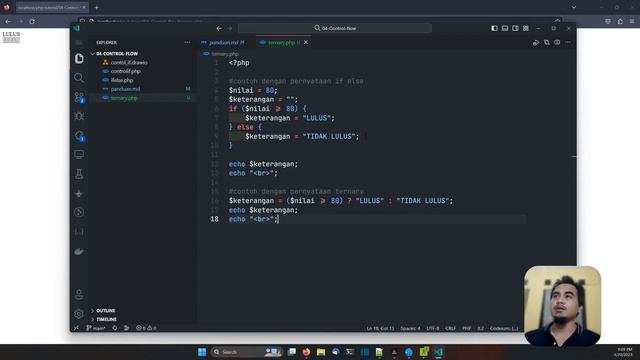
Task: Open the Windows Start menu
Action: [x=202, y=352]
